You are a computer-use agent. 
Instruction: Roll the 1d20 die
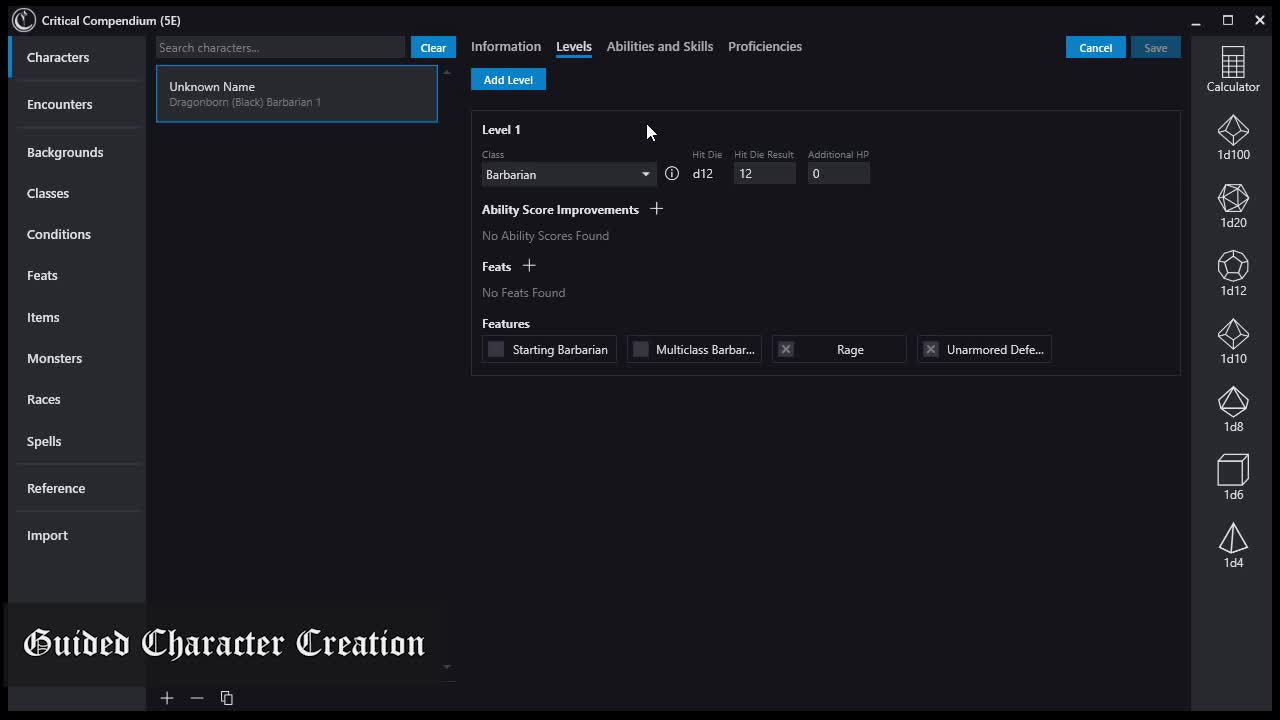(x=1232, y=205)
